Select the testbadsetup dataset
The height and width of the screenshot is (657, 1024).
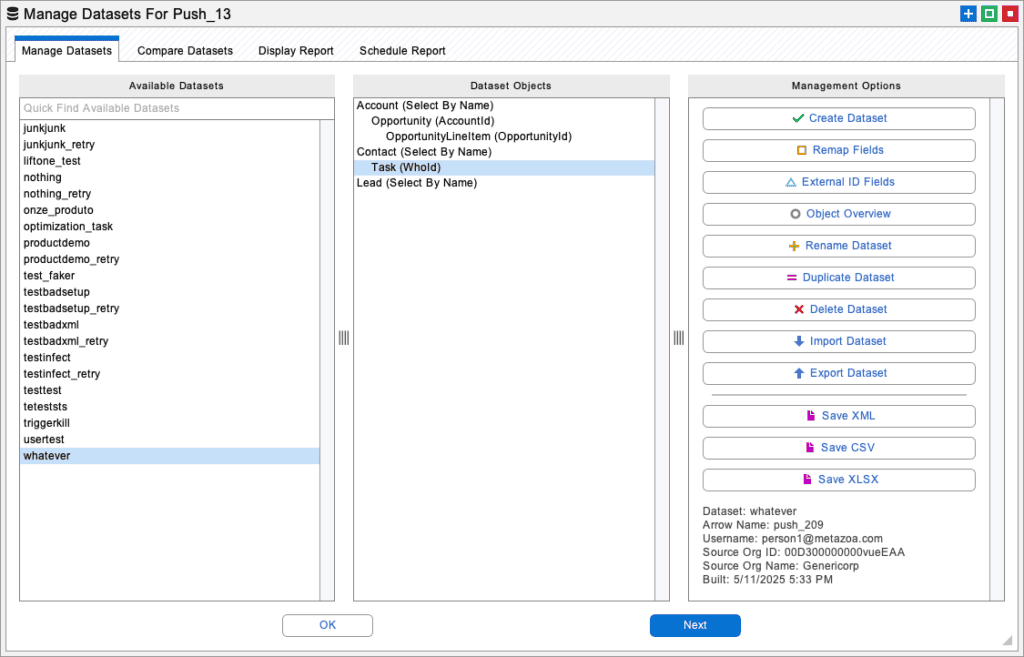[x=170, y=292]
